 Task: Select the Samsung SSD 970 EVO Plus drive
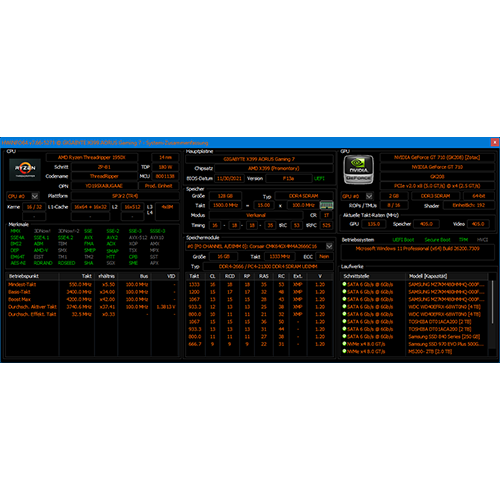point(414,344)
